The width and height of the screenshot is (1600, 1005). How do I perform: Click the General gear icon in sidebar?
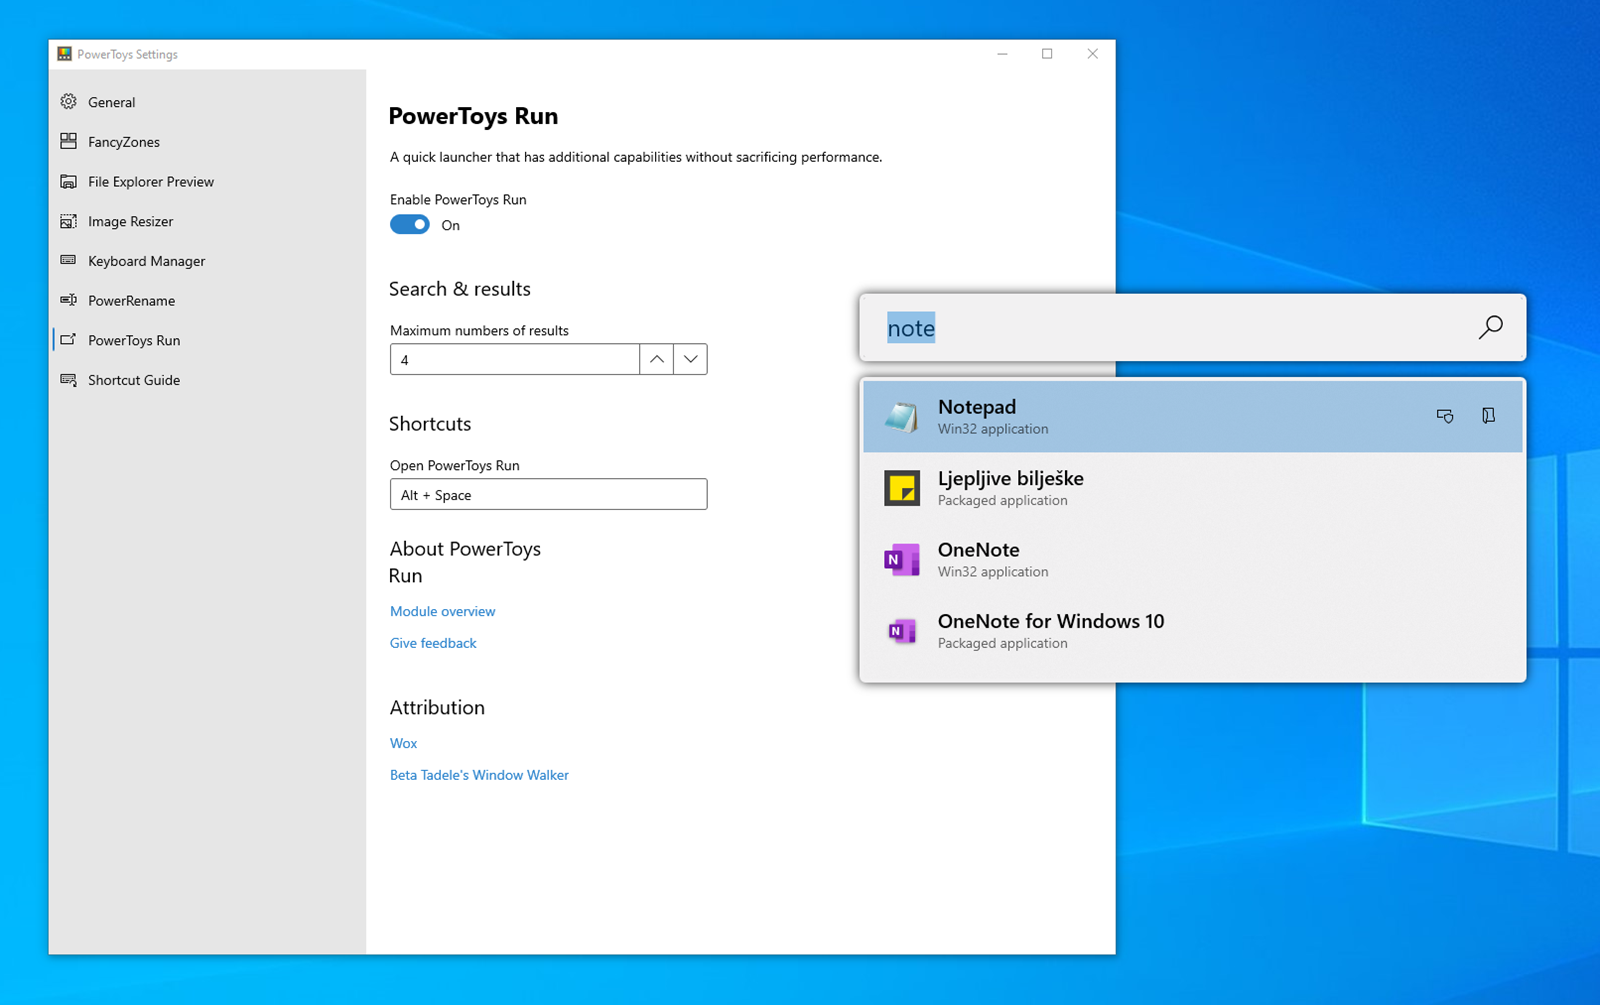click(68, 102)
